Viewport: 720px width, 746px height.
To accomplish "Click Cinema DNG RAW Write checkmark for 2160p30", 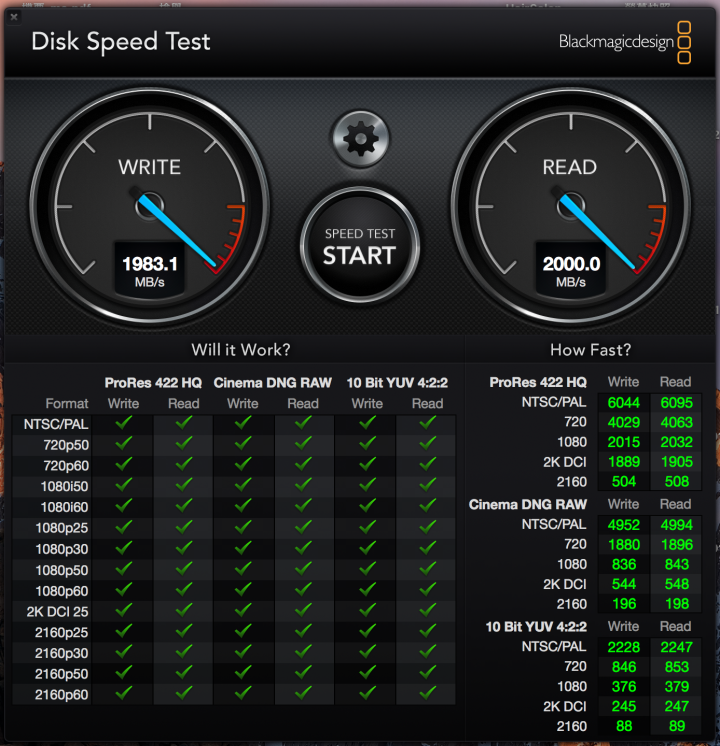I will pos(243,652).
